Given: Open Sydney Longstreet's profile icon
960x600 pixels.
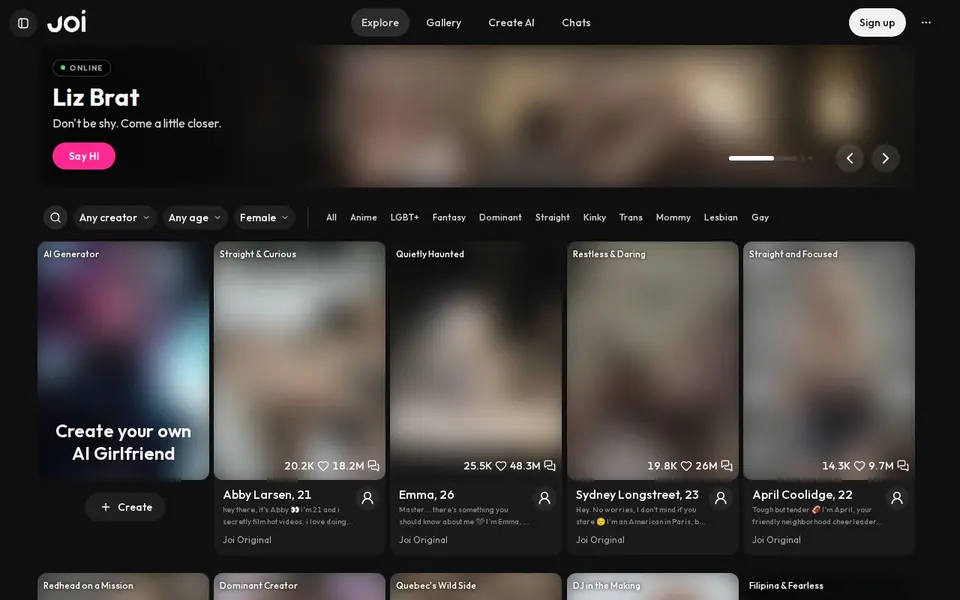Looking at the screenshot, I should (x=721, y=498).
